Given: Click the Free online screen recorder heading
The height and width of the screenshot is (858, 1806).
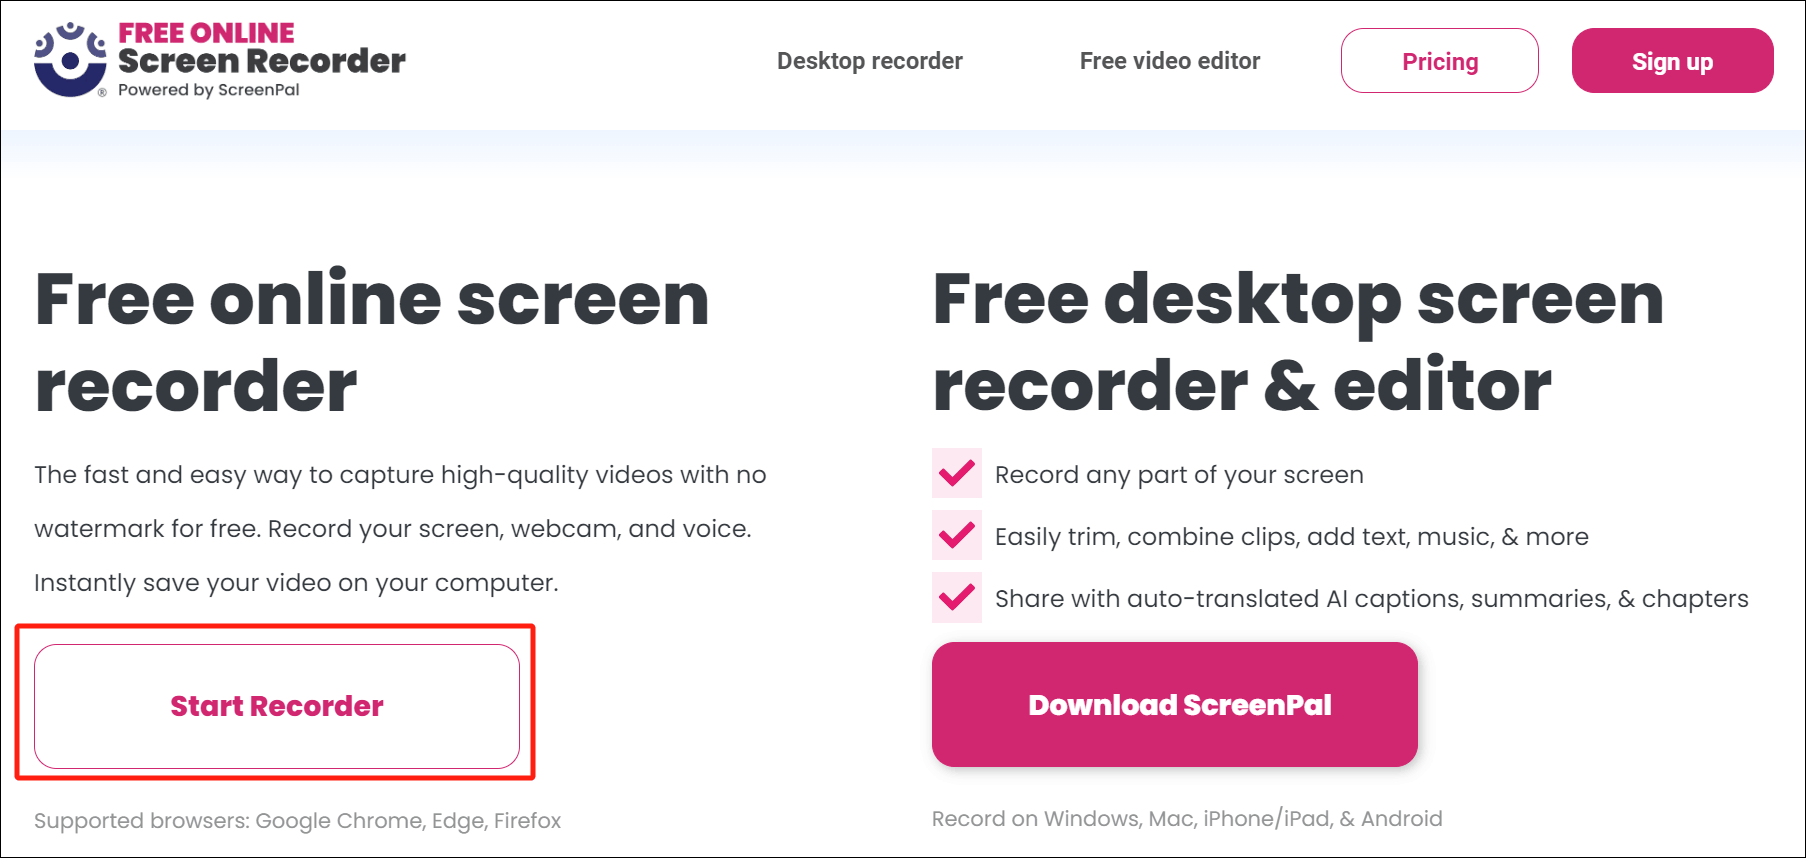Looking at the screenshot, I should pos(372,342).
